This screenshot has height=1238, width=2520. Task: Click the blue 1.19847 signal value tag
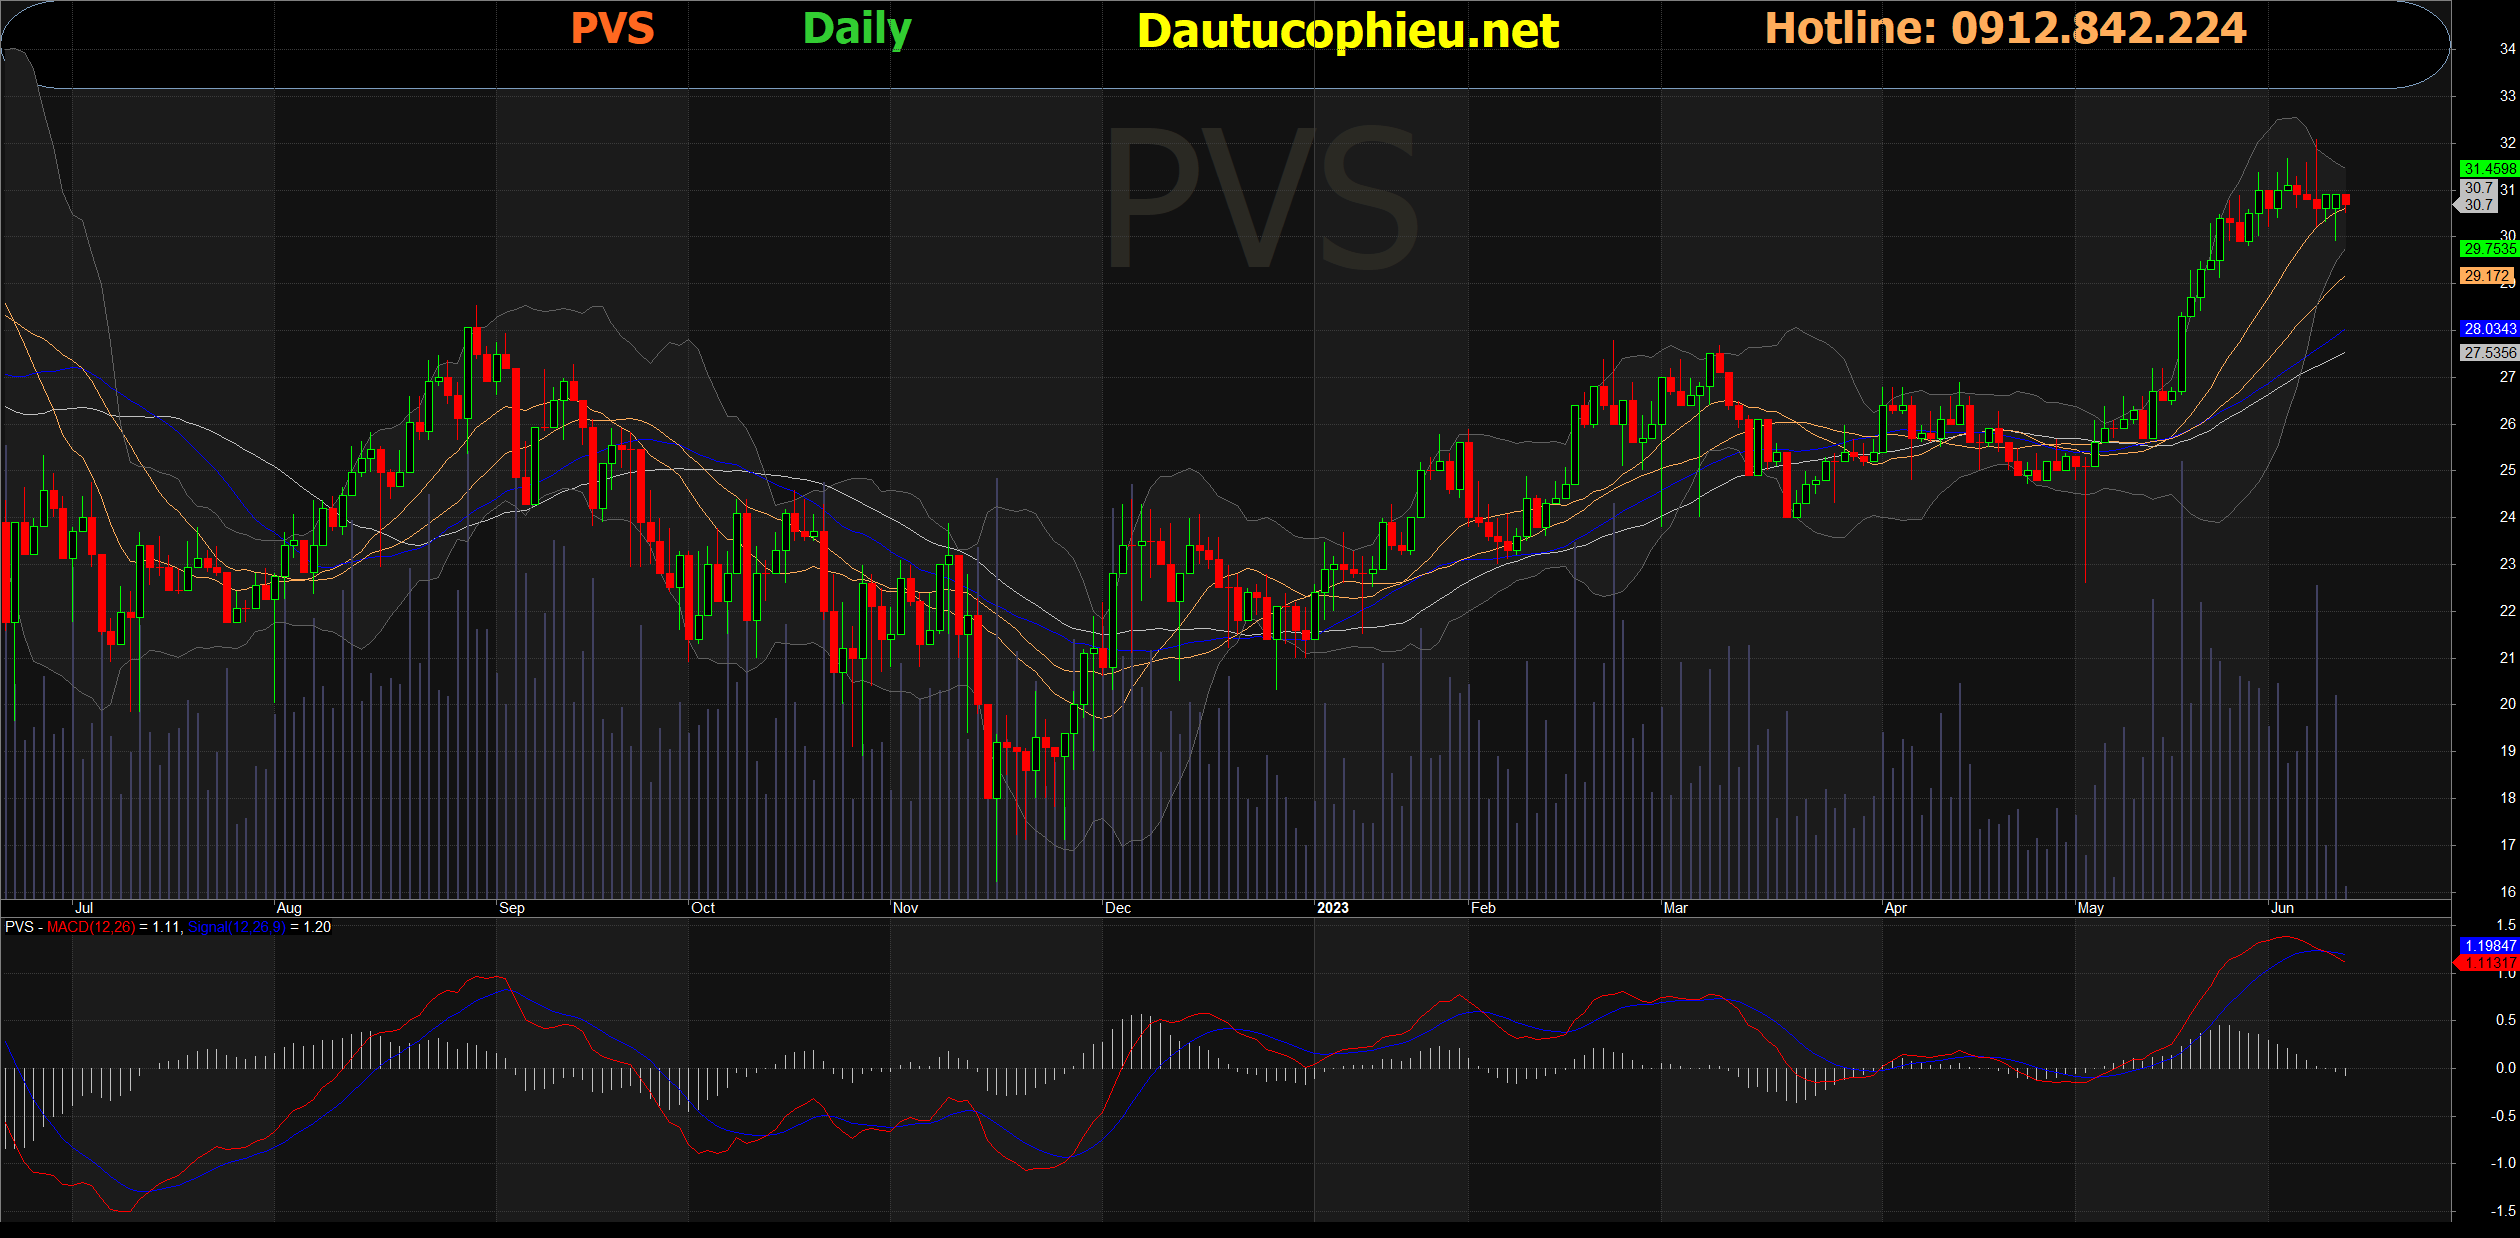click(x=2488, y=946)
